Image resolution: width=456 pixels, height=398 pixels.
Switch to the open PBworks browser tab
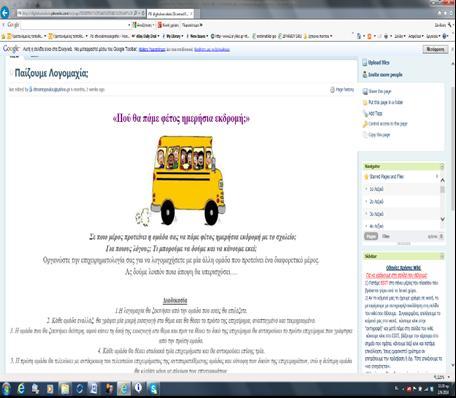click(x=169, y=14)
